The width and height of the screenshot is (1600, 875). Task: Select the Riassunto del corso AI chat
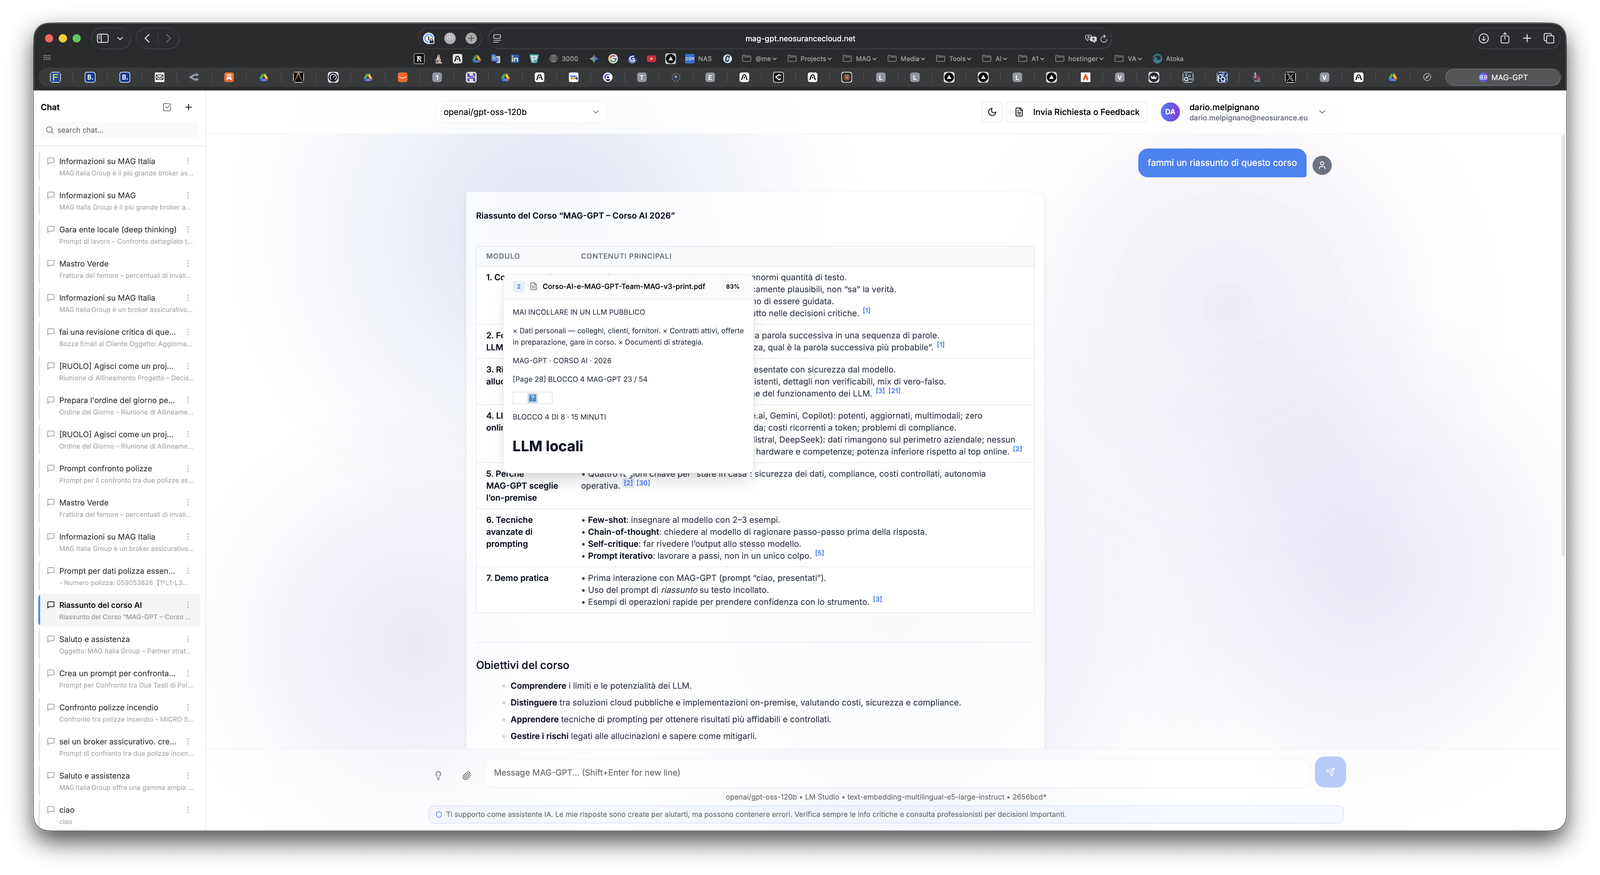click(119, 611)
